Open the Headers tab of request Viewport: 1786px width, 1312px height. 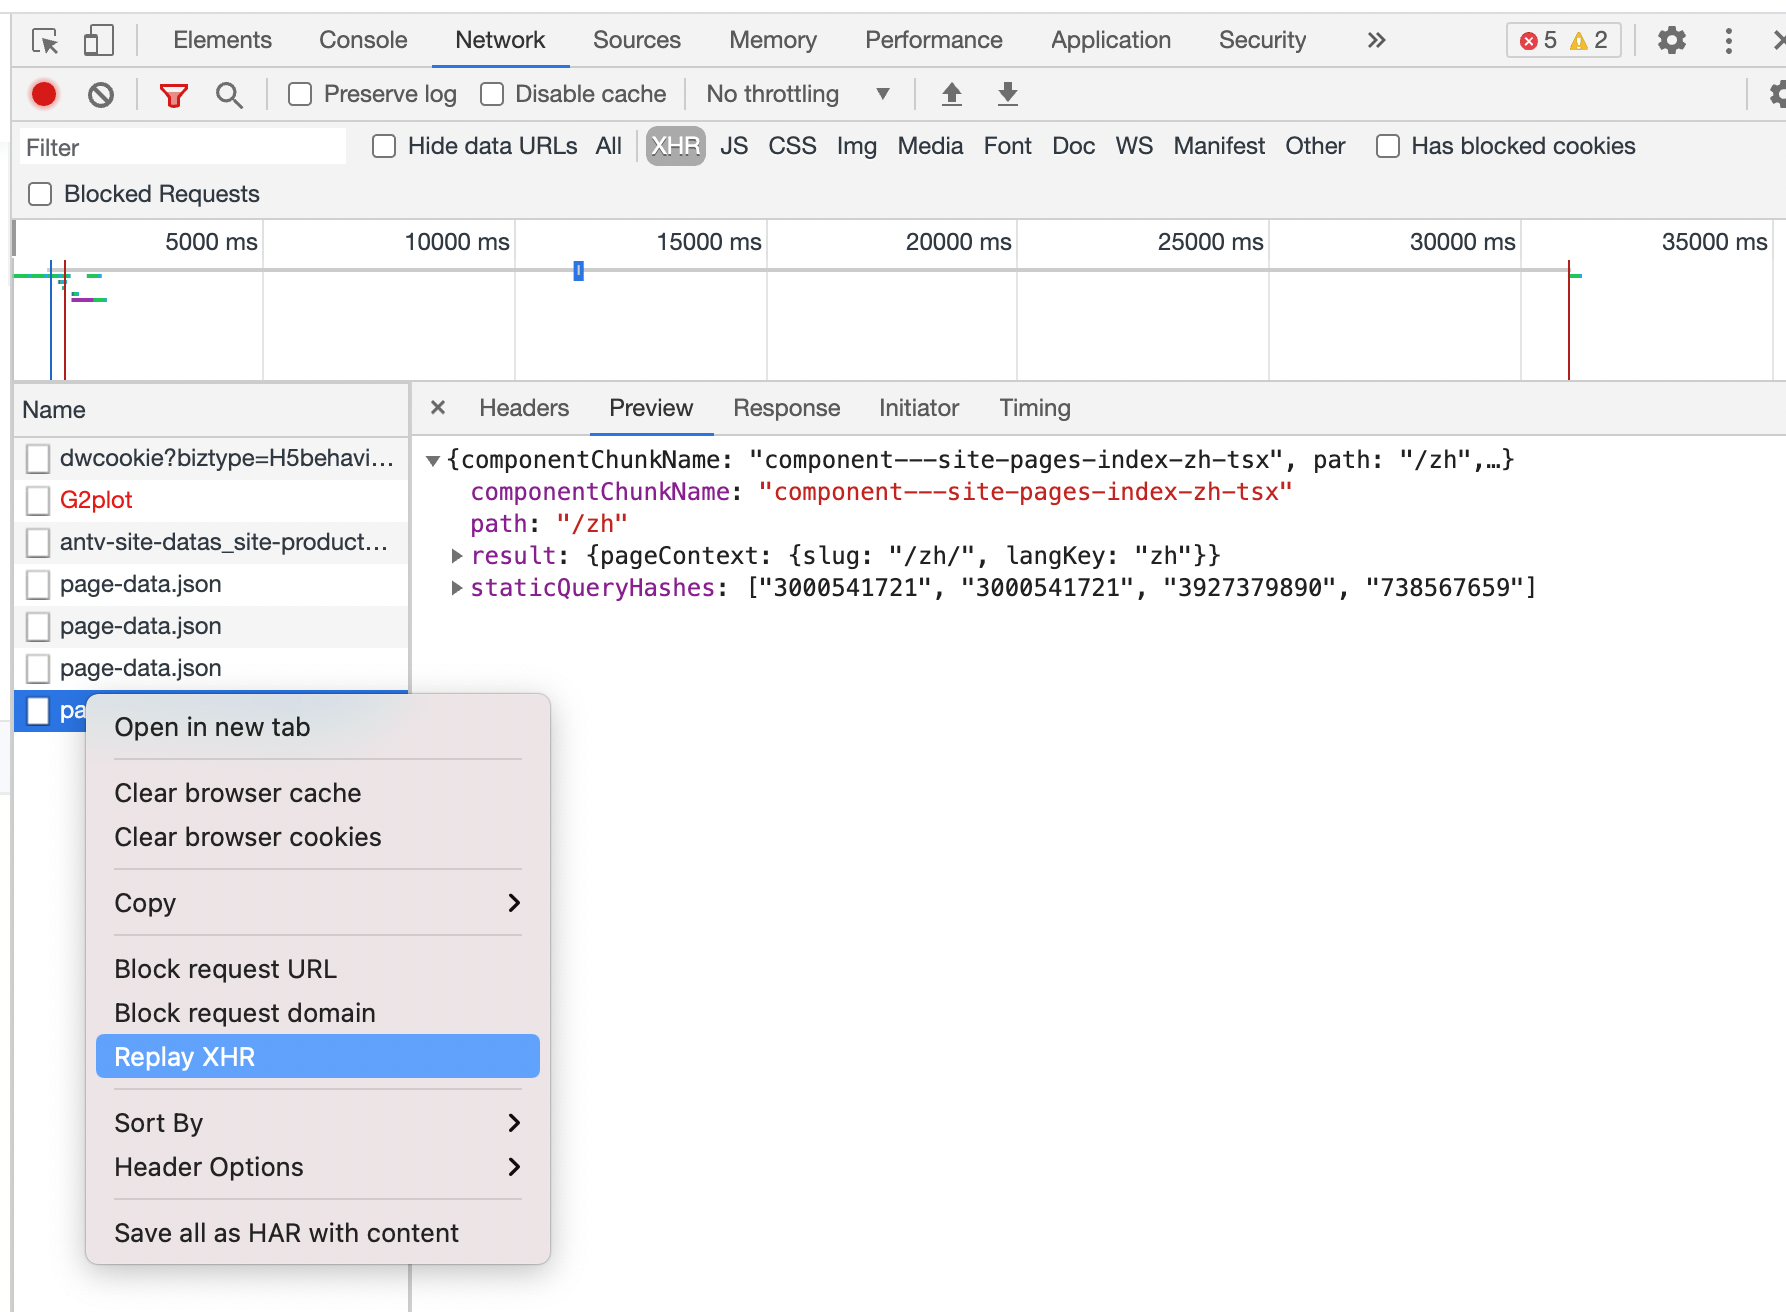tap(524, 408)
